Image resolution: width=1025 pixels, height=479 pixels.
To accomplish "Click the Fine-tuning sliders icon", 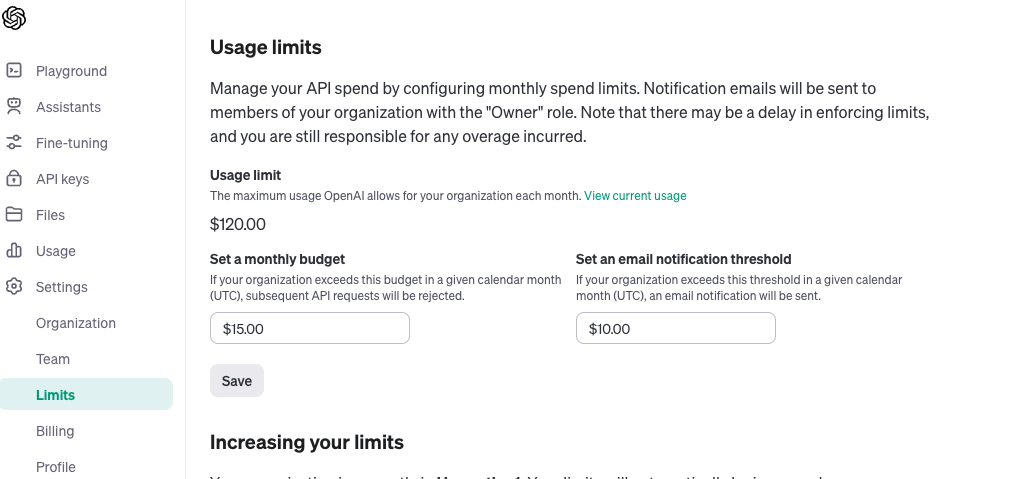I will 14,143.
